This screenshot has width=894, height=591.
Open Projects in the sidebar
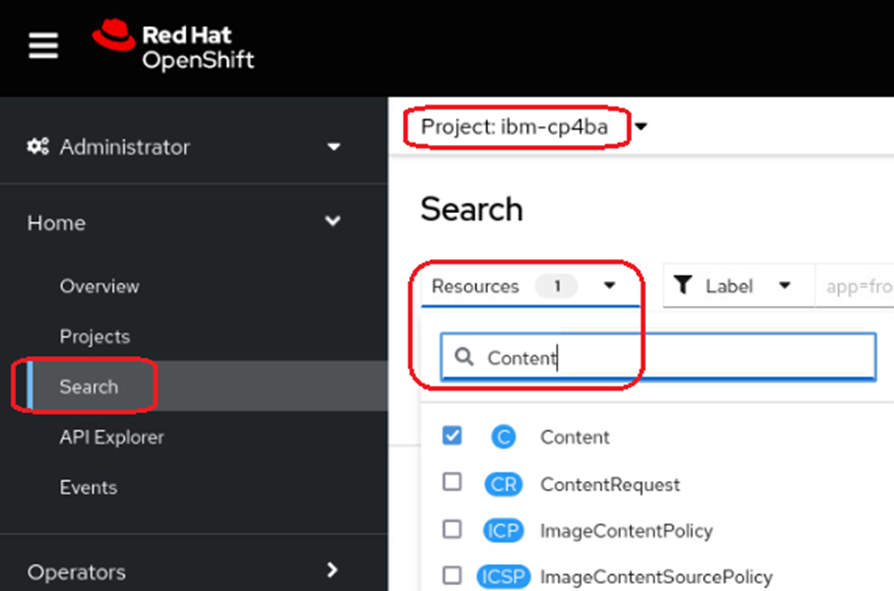click(95, 336)
